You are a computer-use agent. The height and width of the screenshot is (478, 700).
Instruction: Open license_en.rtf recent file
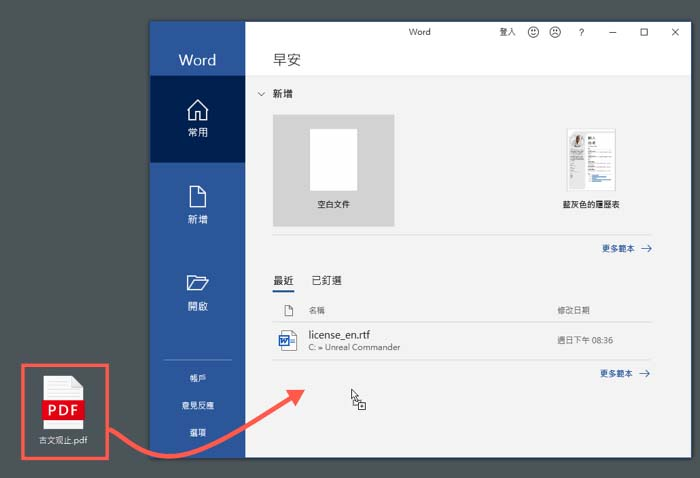coord(462,341)
